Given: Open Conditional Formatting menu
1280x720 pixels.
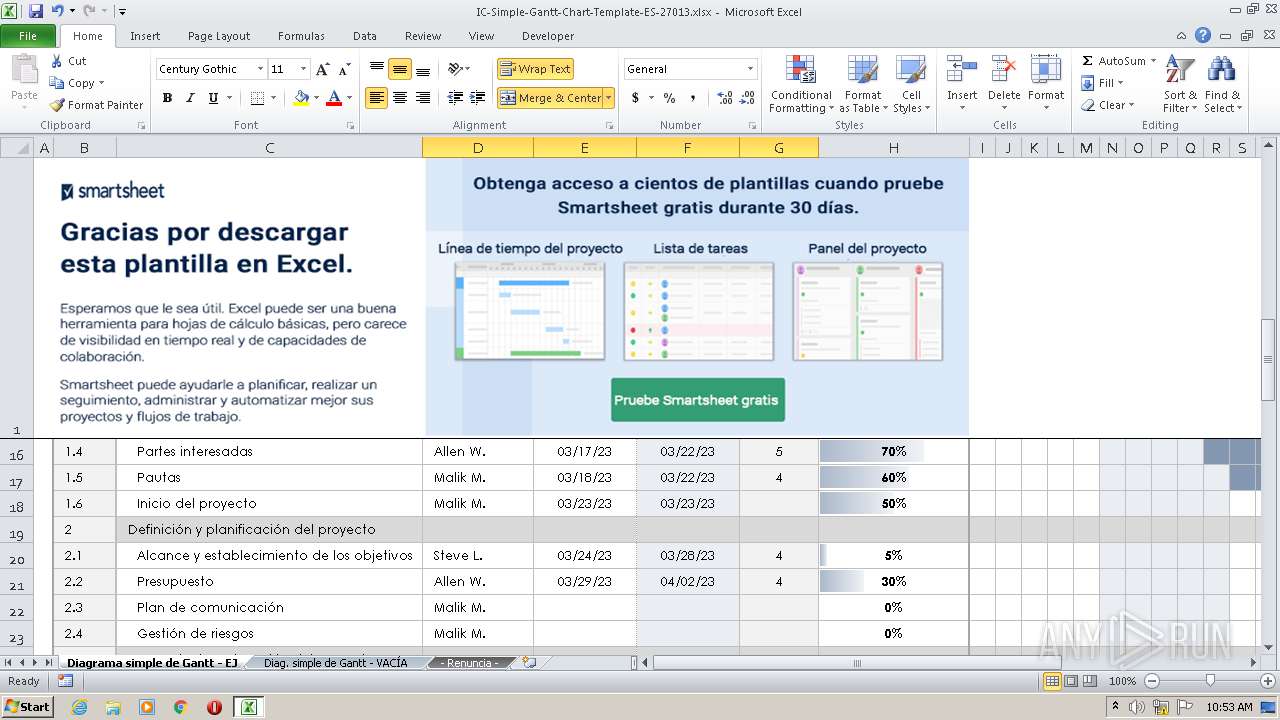Looking at the screenshot, I should coord(801,84).
